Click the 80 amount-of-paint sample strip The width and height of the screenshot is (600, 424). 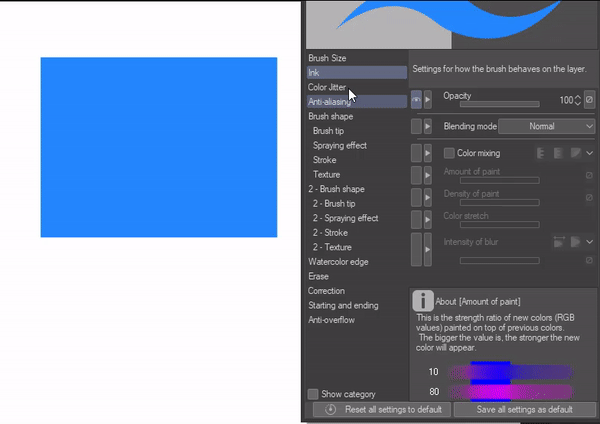point(511,392)
